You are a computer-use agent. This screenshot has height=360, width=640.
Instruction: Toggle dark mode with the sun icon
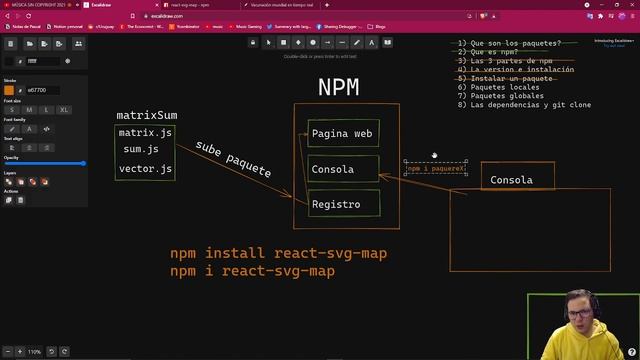(68, 61)
